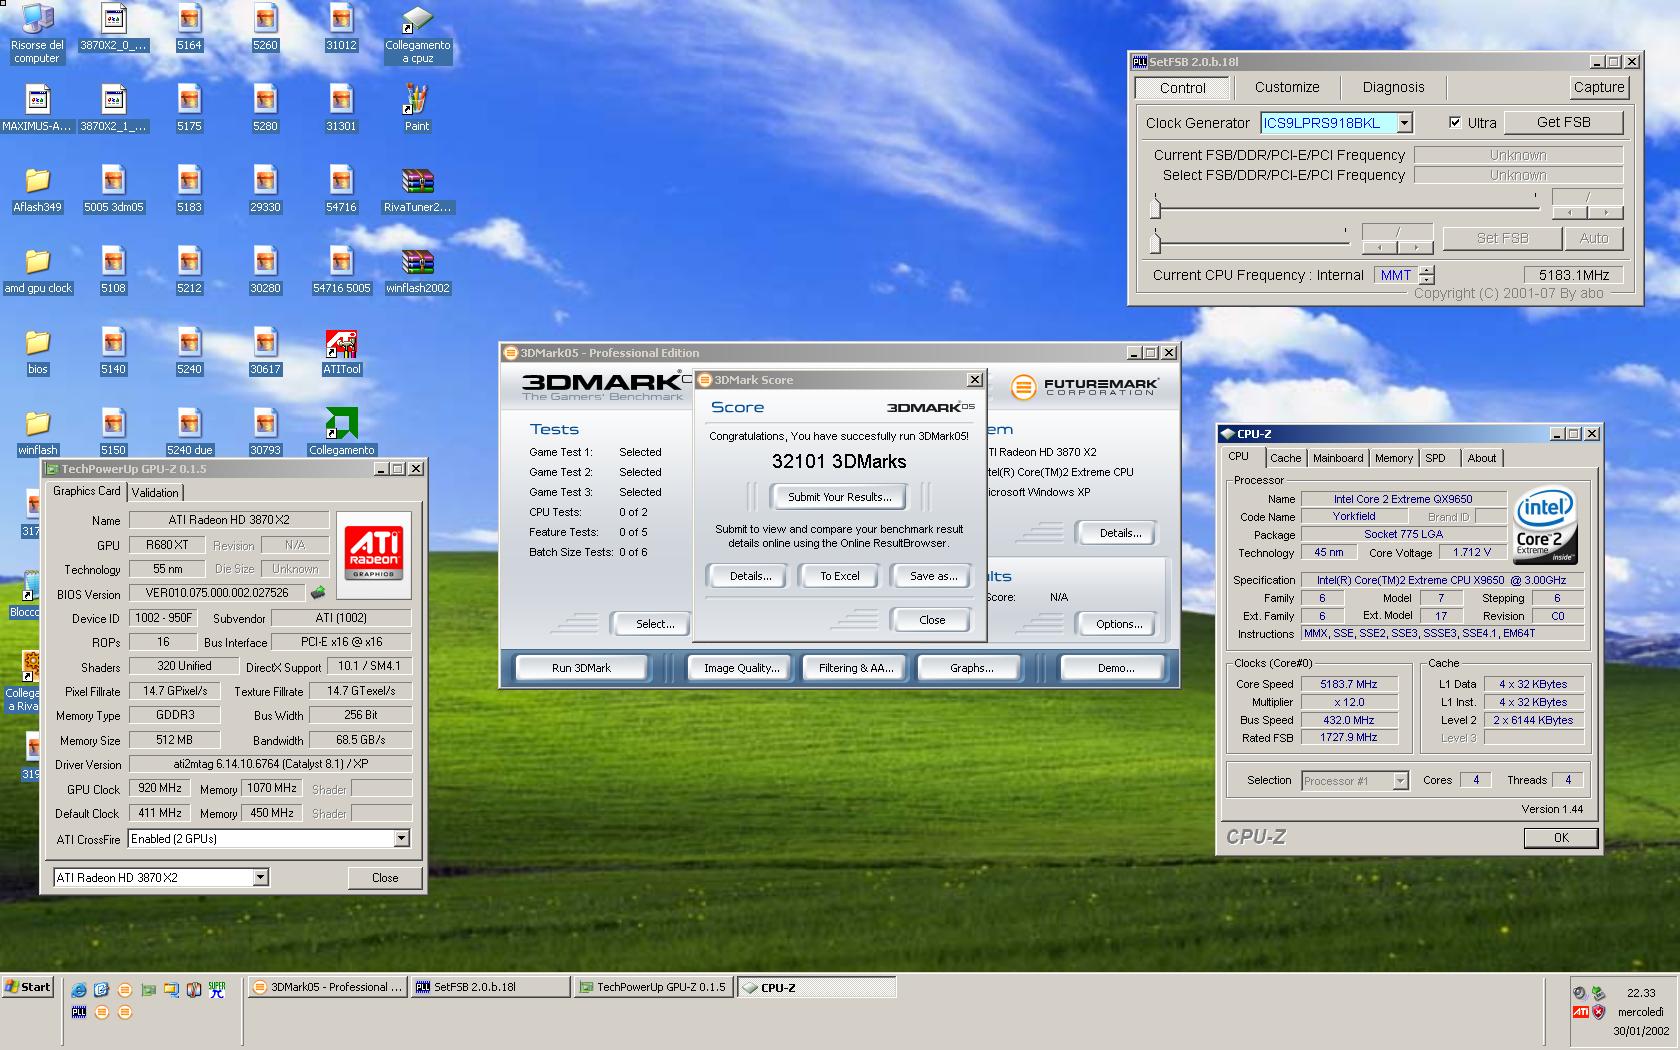Click the OK button in CPU-Z
This screenshot has height=1050, width=1680.
(x=1561, y=838)
